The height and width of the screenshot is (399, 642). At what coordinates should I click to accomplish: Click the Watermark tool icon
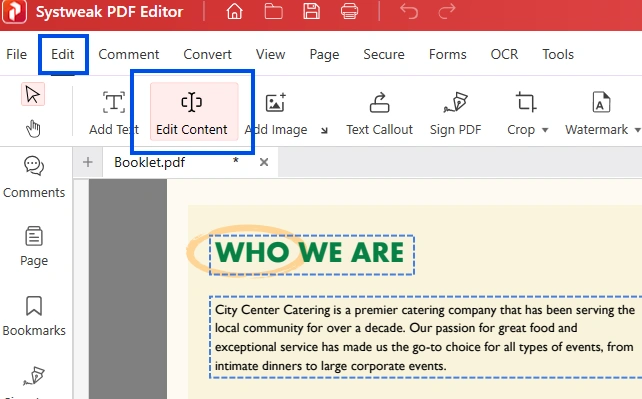pos(601,102)
